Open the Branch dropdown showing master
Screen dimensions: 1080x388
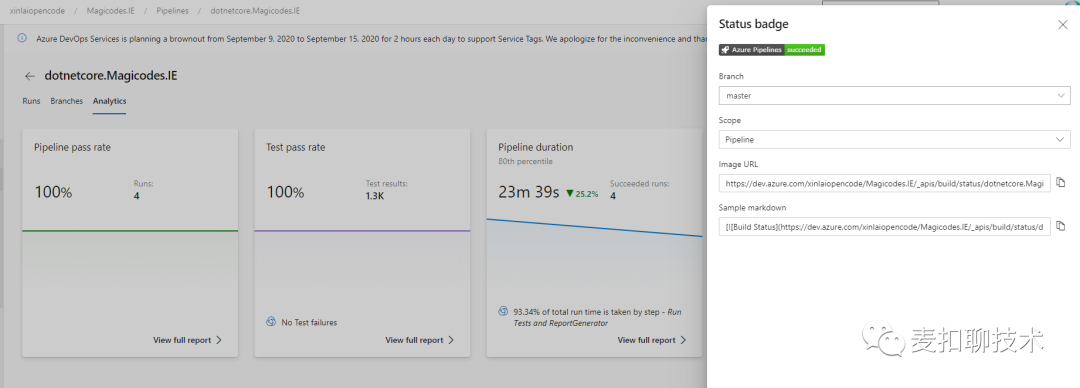894,96
